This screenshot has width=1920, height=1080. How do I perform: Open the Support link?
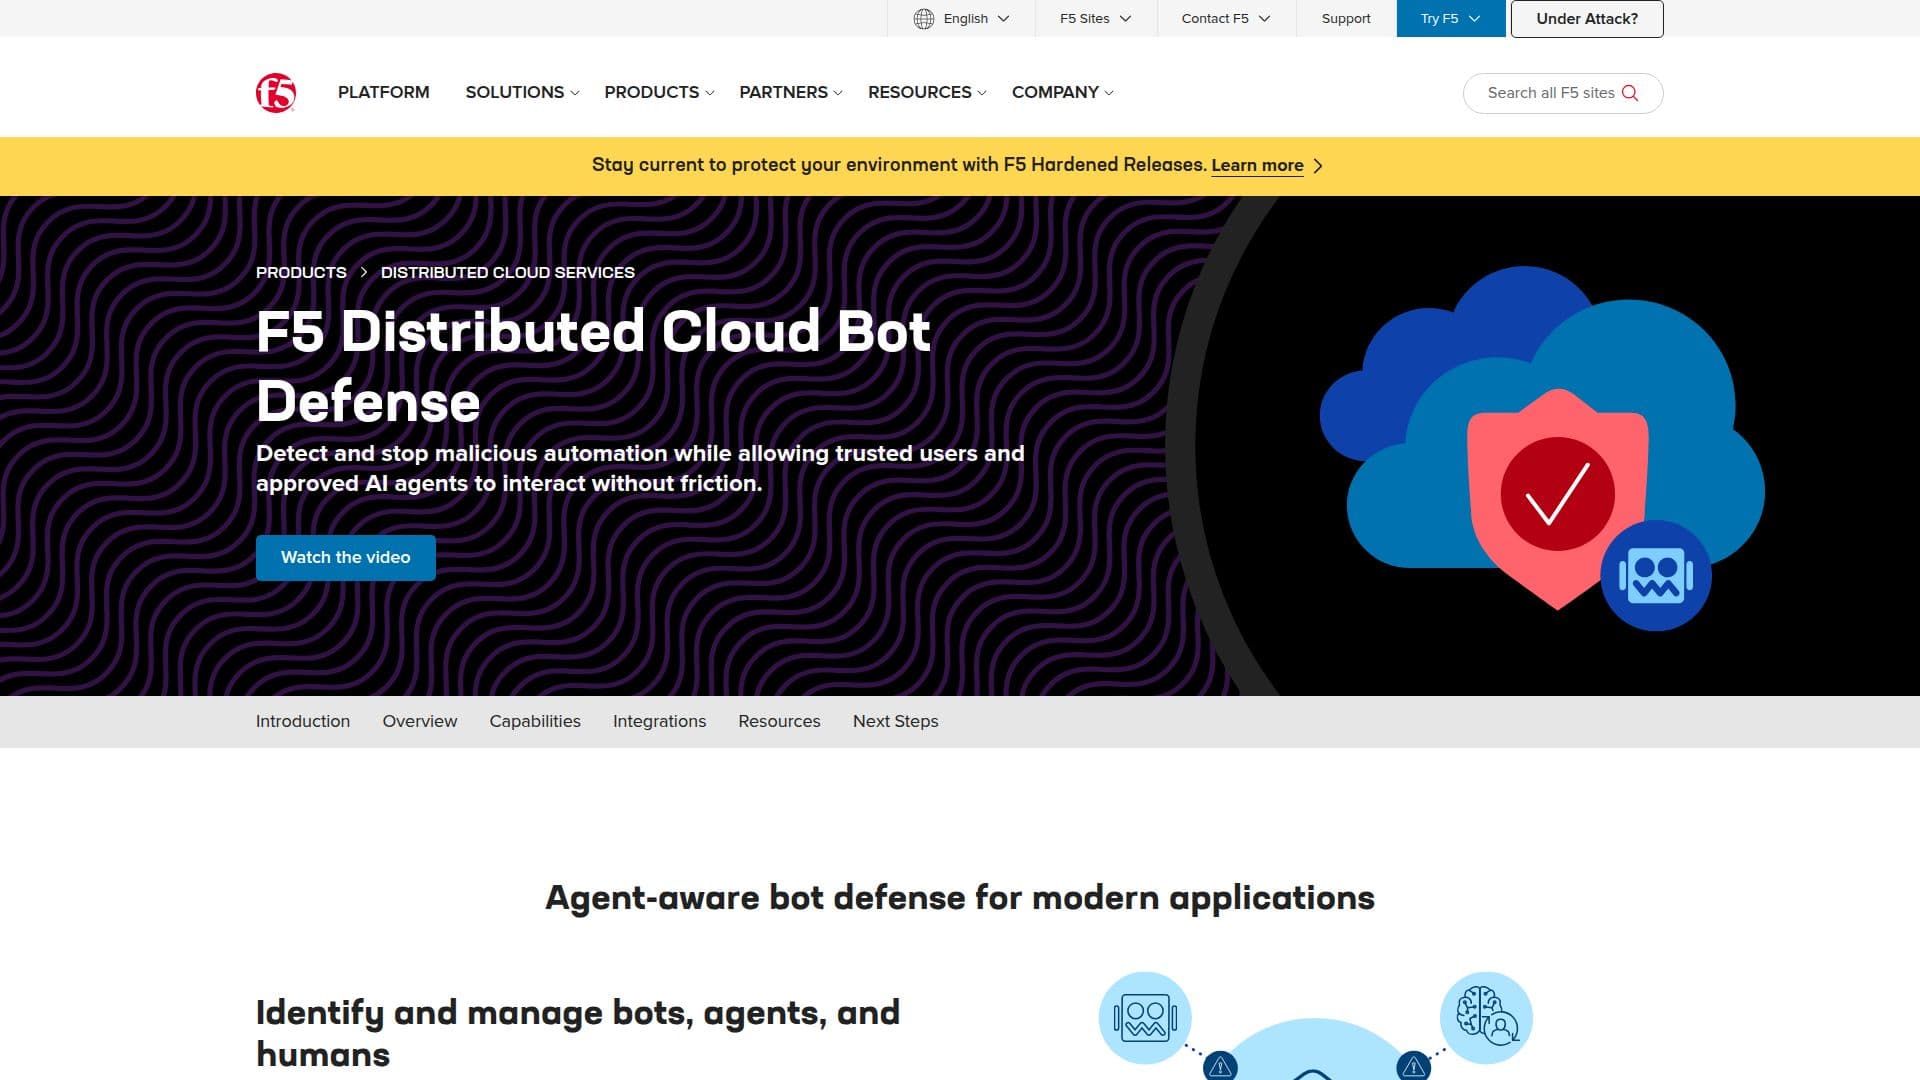point(1346,19)
